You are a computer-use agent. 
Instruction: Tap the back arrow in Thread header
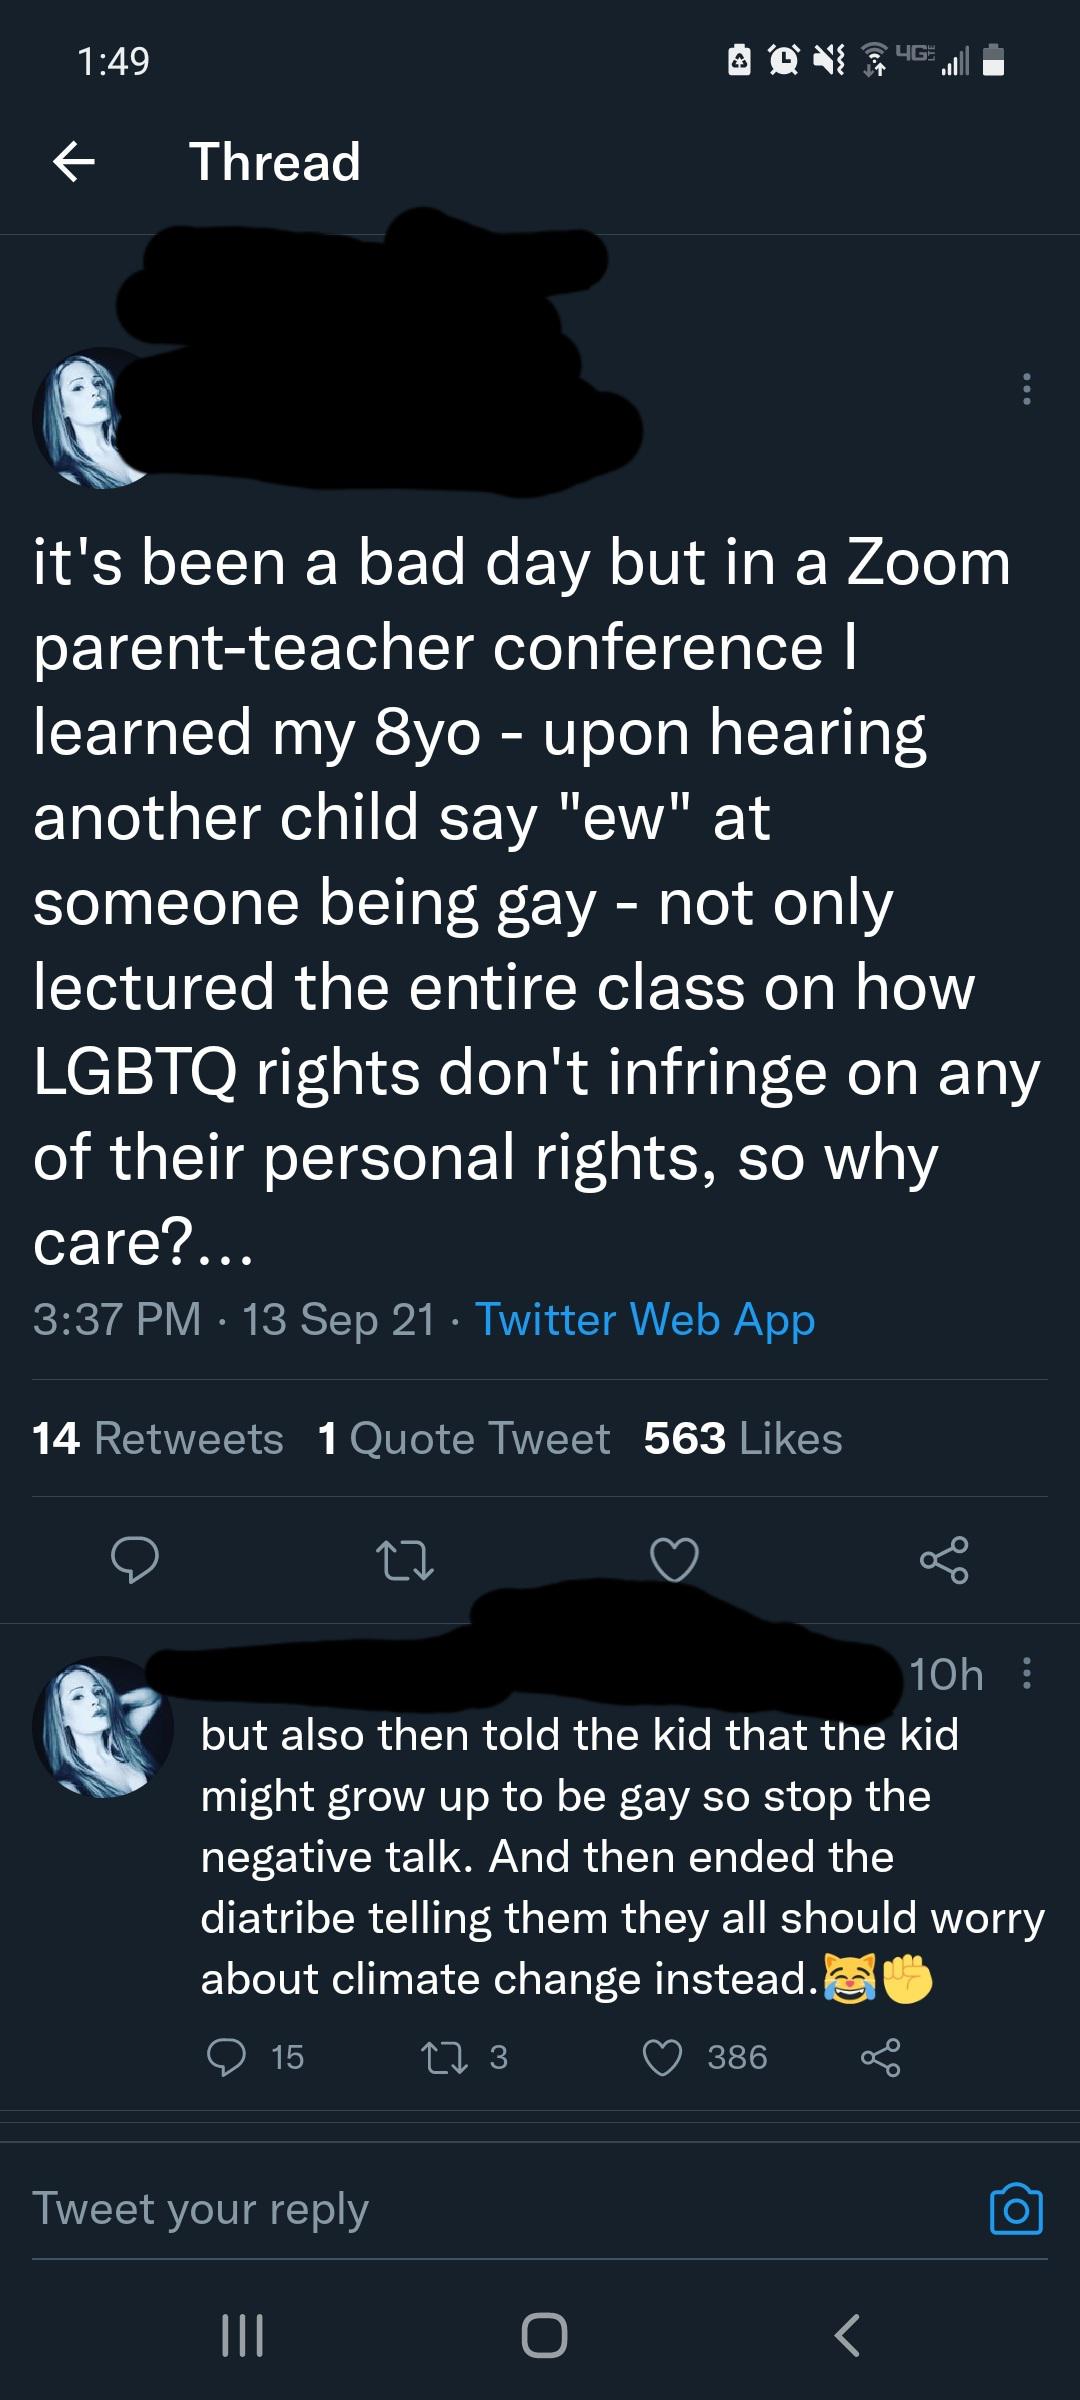click(74, 161)
